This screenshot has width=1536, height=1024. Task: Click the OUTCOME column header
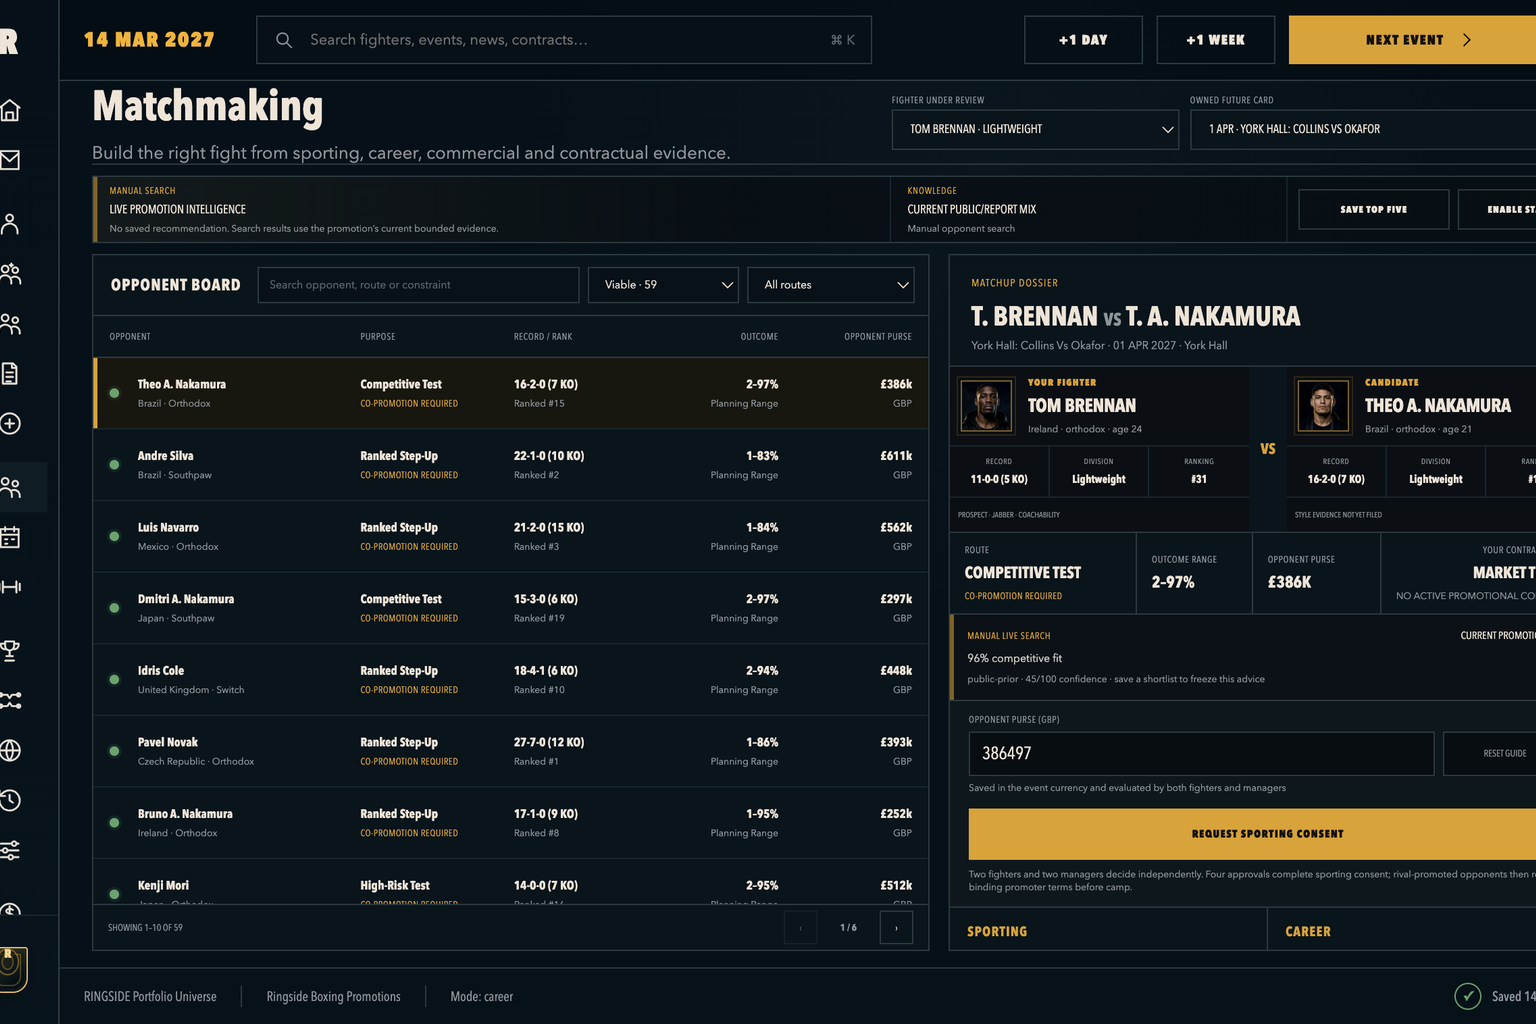click(759, 337)
